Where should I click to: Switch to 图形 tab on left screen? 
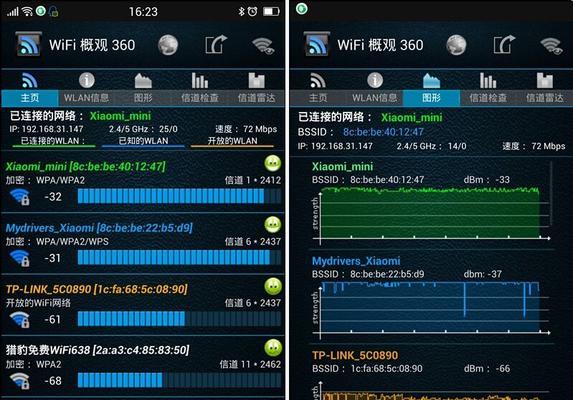tap(143, 88)
